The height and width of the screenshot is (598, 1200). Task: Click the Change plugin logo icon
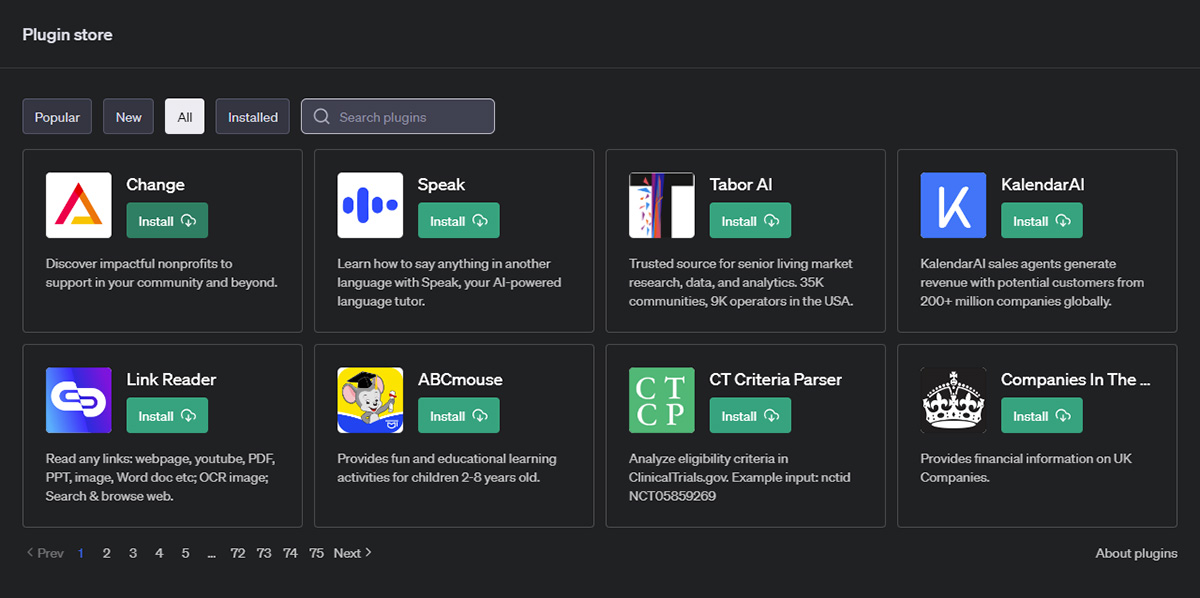pyautogui.click(x=78, y=205)
